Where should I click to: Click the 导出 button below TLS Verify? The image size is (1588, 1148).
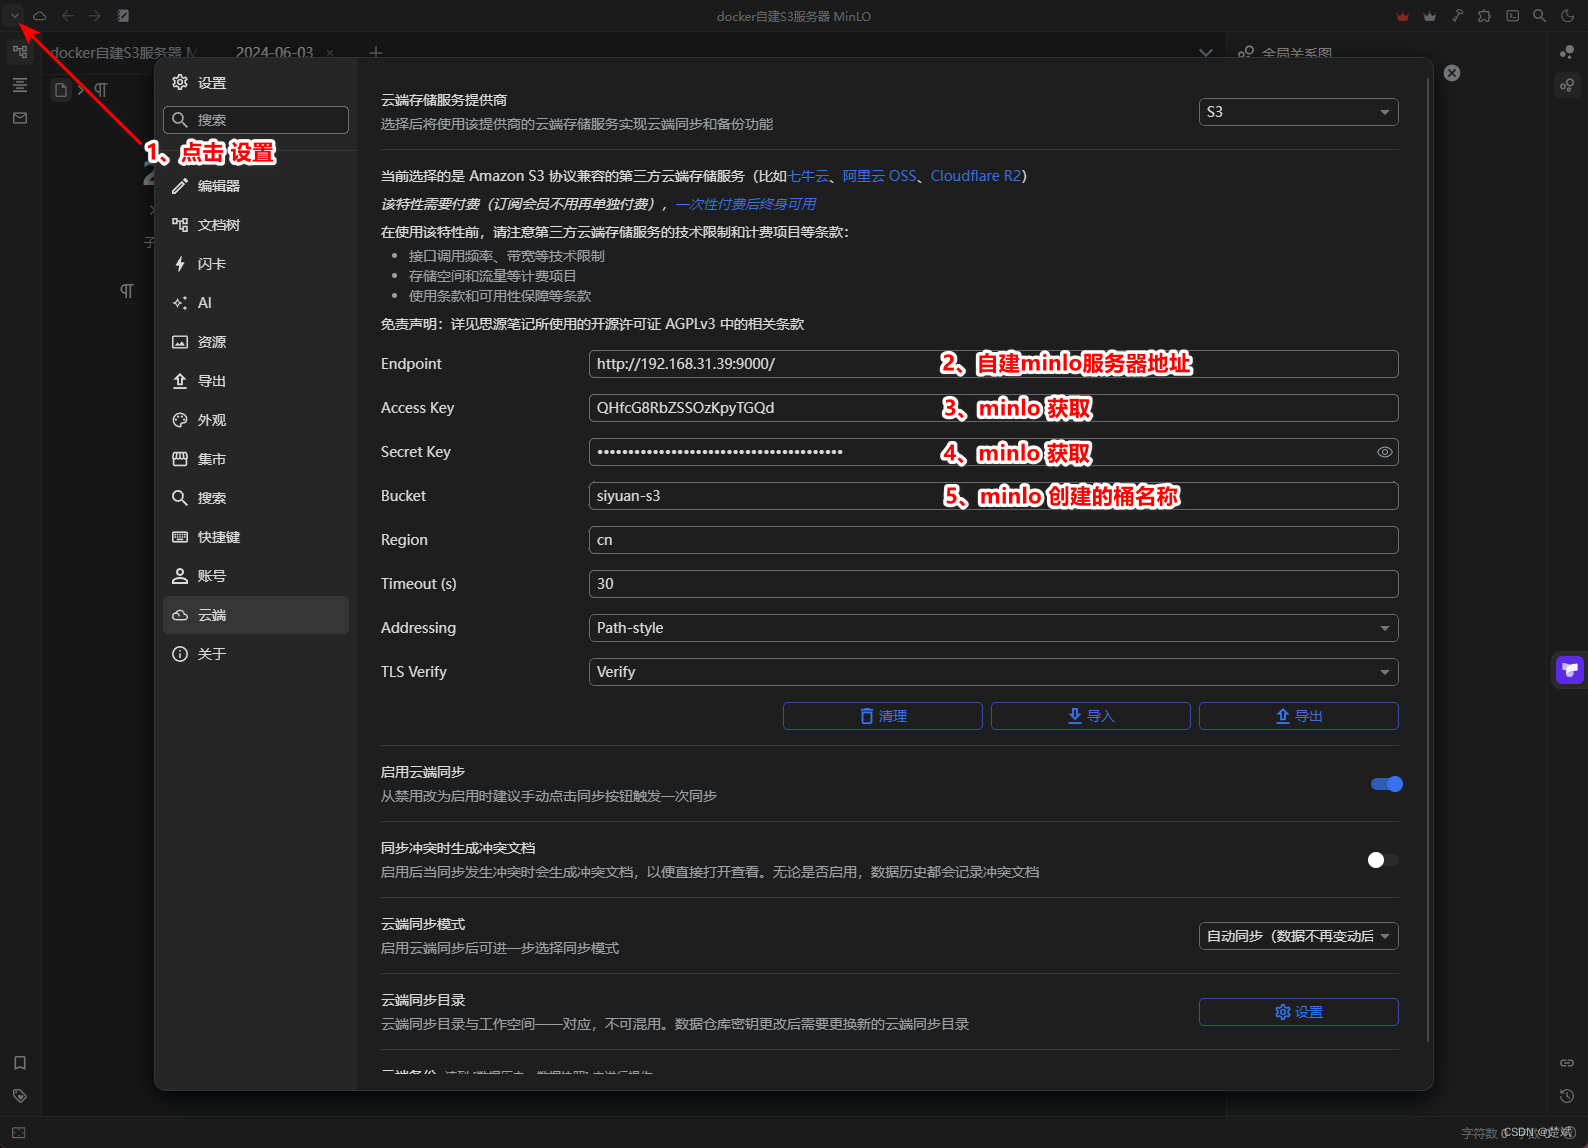pyautogui.click(x=1299, y=716)
